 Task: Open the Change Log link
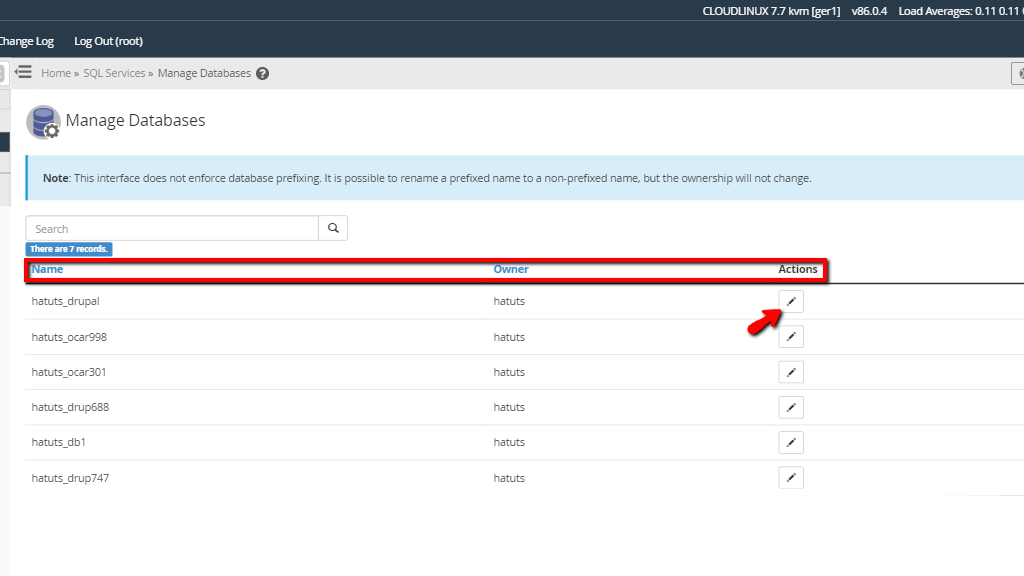[x=26, y=41]
